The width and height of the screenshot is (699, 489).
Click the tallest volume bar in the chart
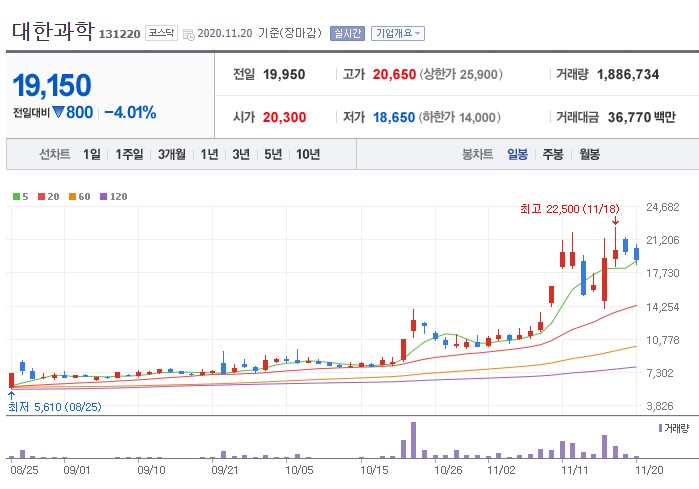[413, 440]
